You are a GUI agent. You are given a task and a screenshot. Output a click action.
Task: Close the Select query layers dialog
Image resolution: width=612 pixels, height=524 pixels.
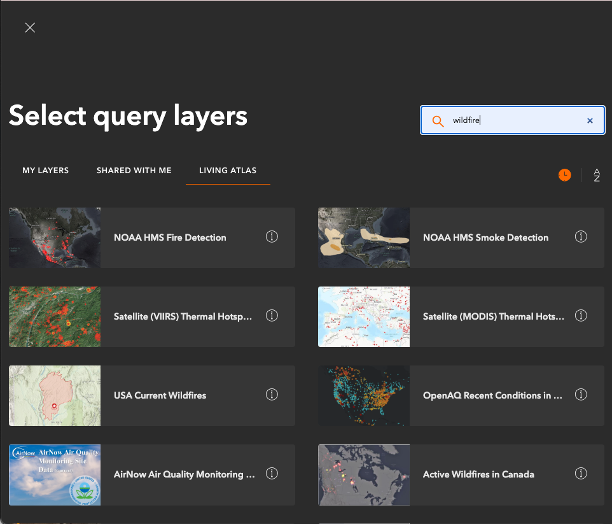click(x=30, y=28)
